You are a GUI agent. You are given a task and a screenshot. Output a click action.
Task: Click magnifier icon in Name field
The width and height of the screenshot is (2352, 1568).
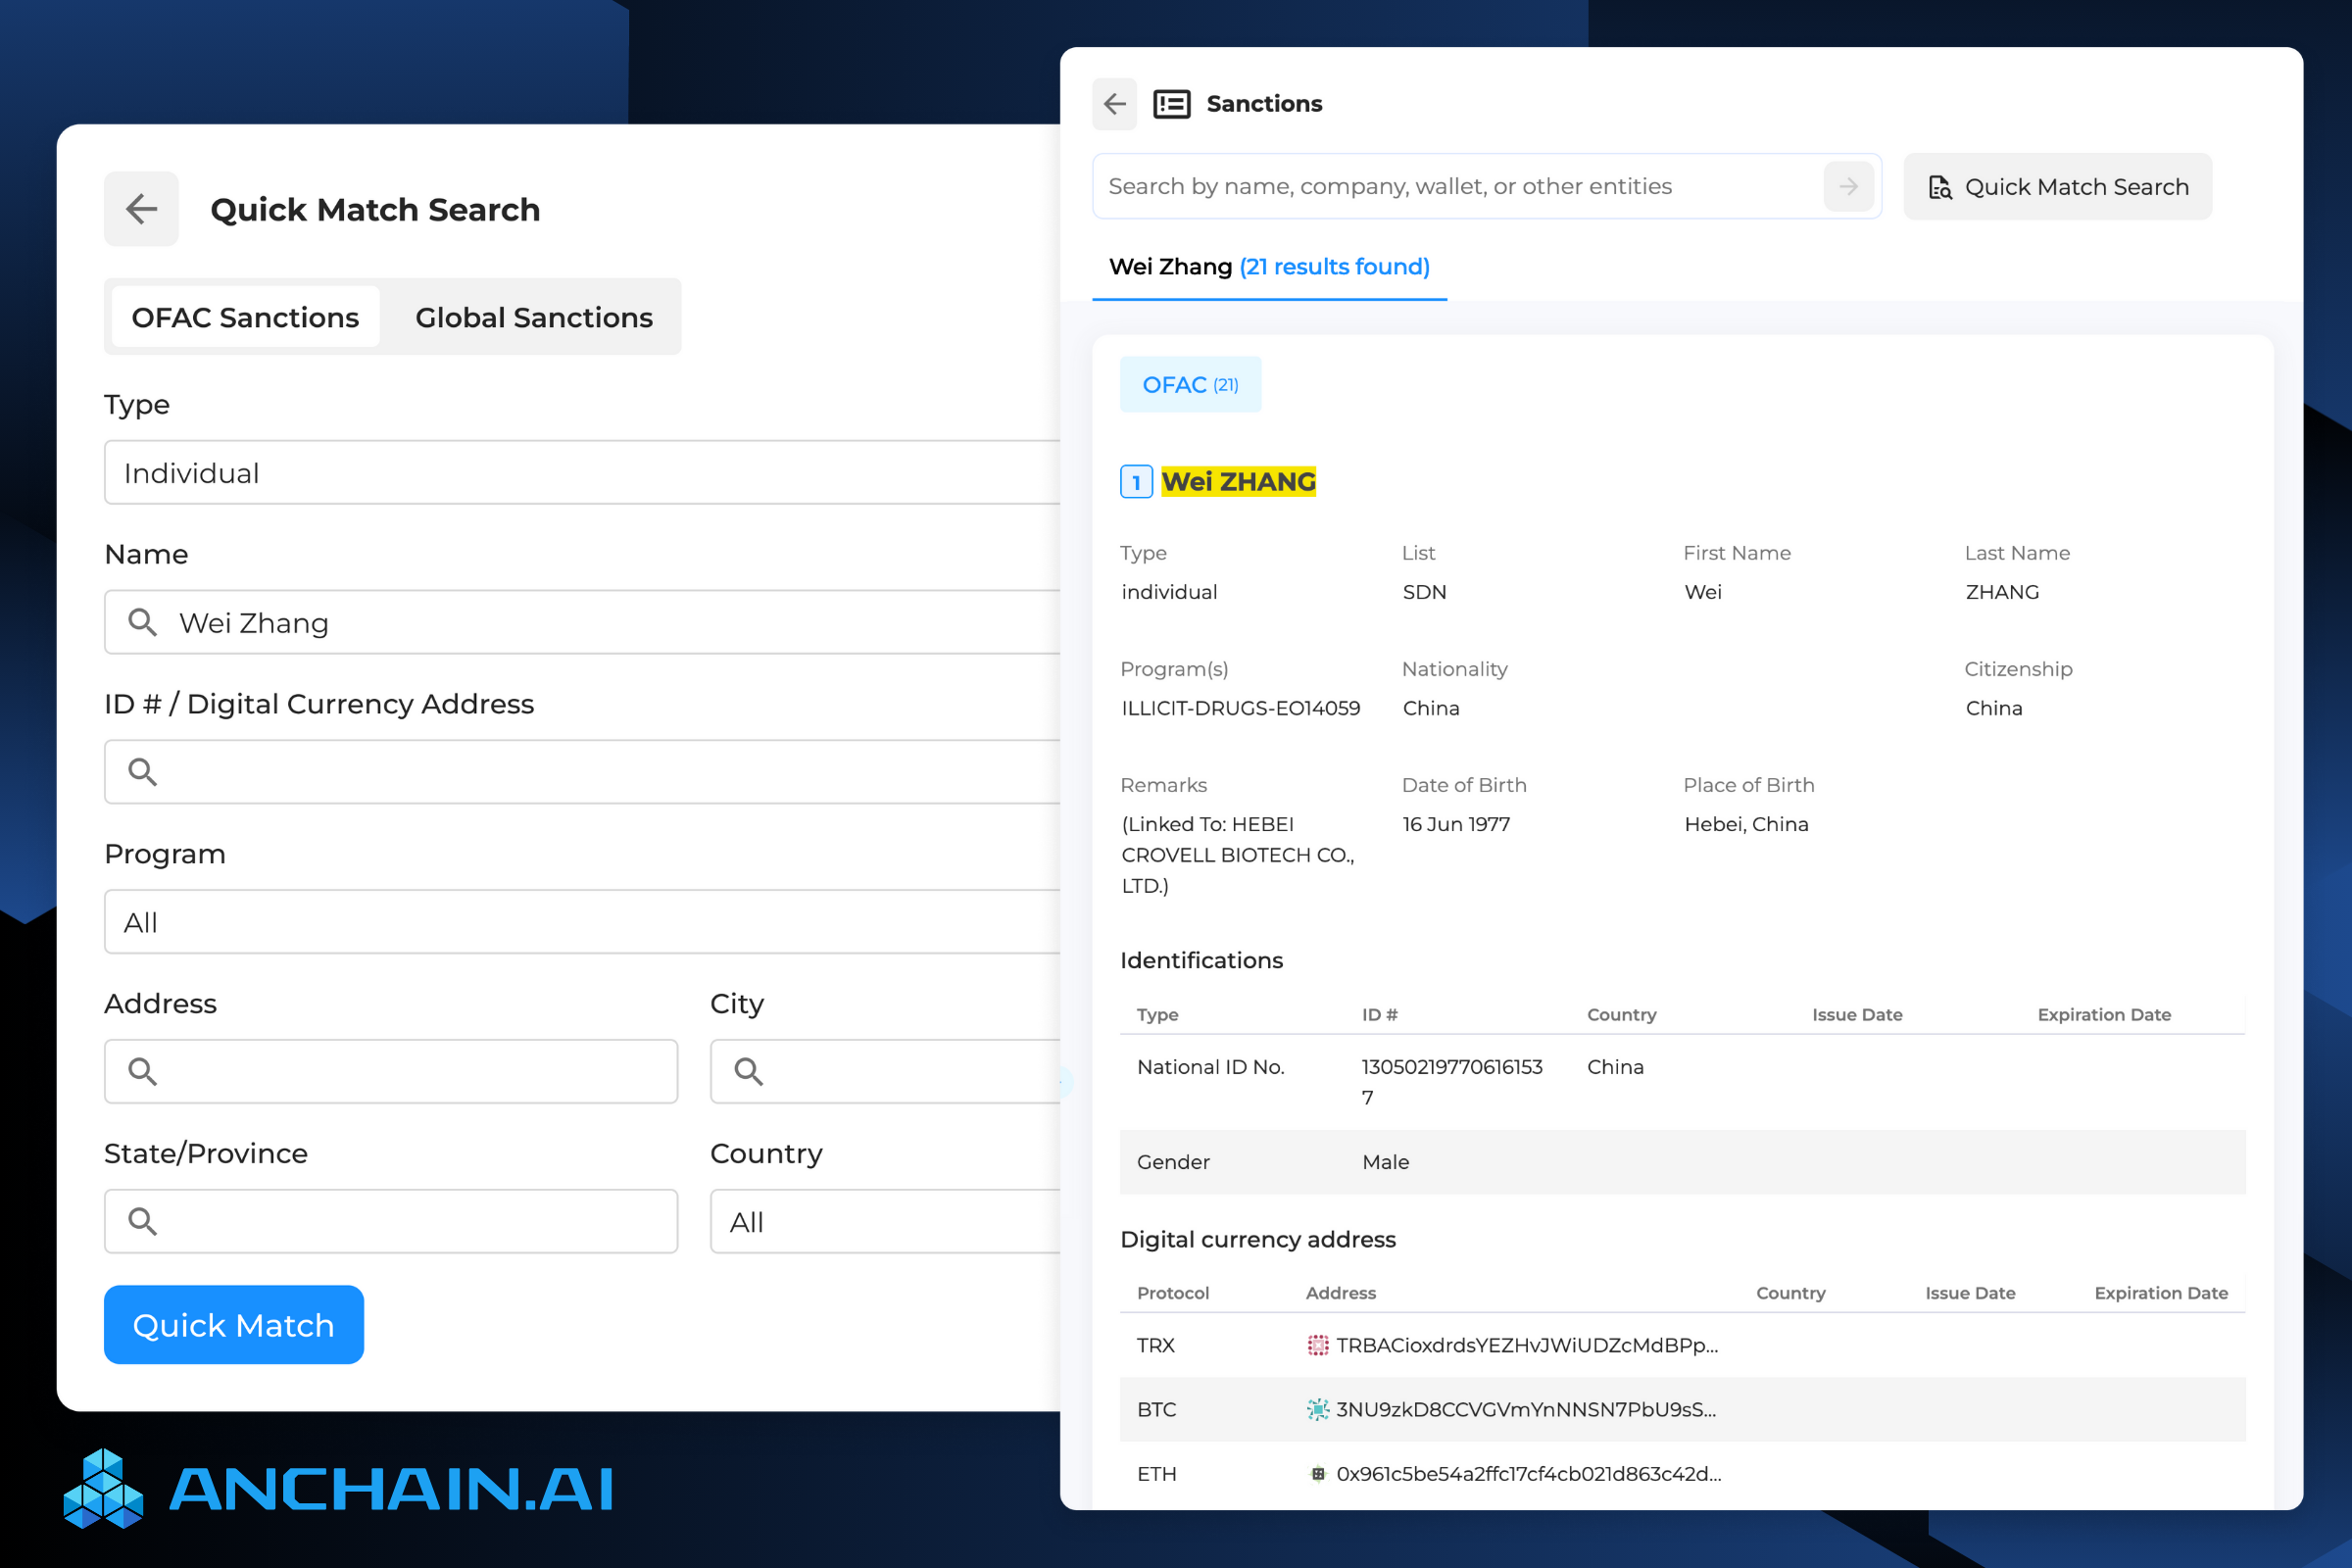coord(142,623)
